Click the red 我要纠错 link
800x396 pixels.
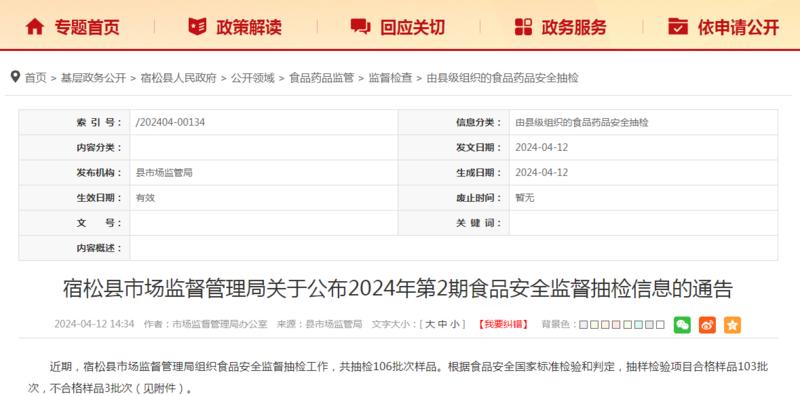click(x=503, y=324)
